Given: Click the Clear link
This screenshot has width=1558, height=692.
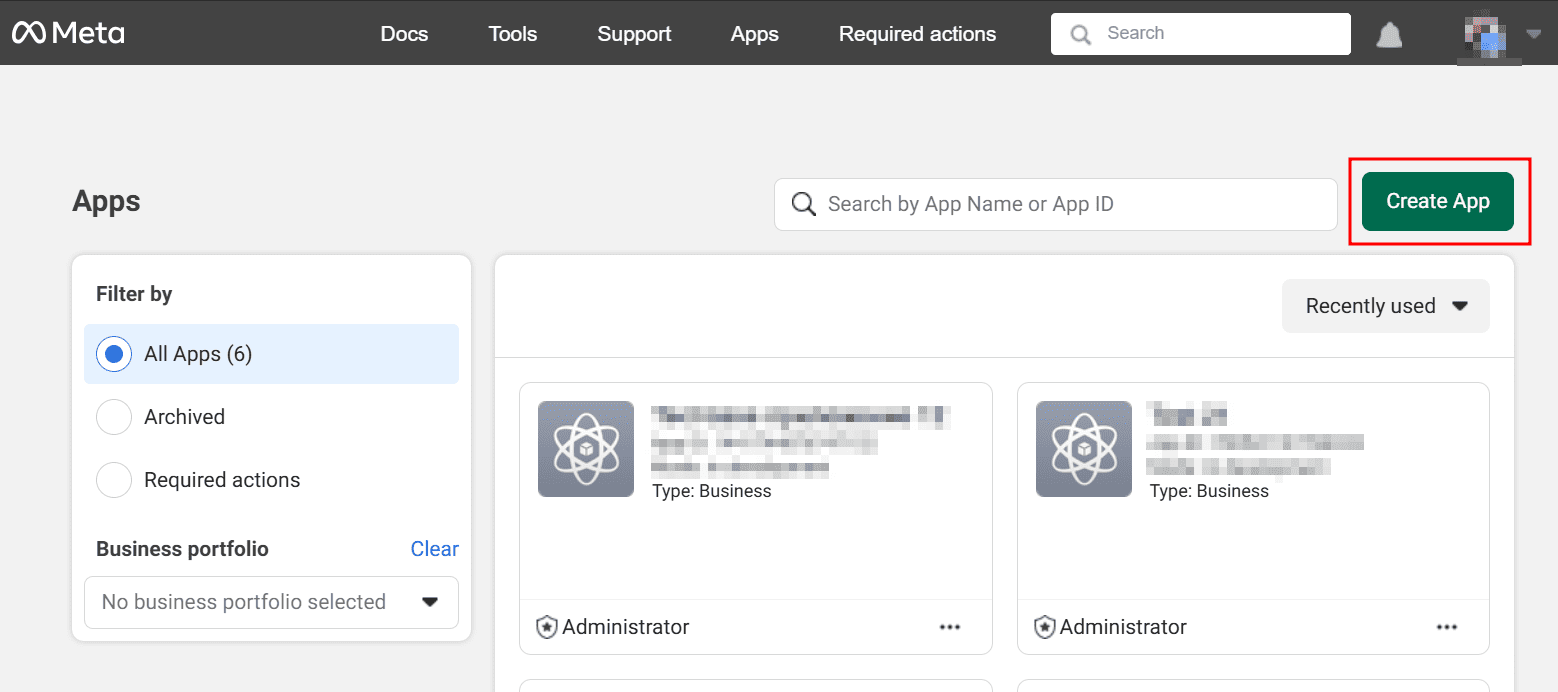Looking at the screenshot, I should click(x=435, y=549).
